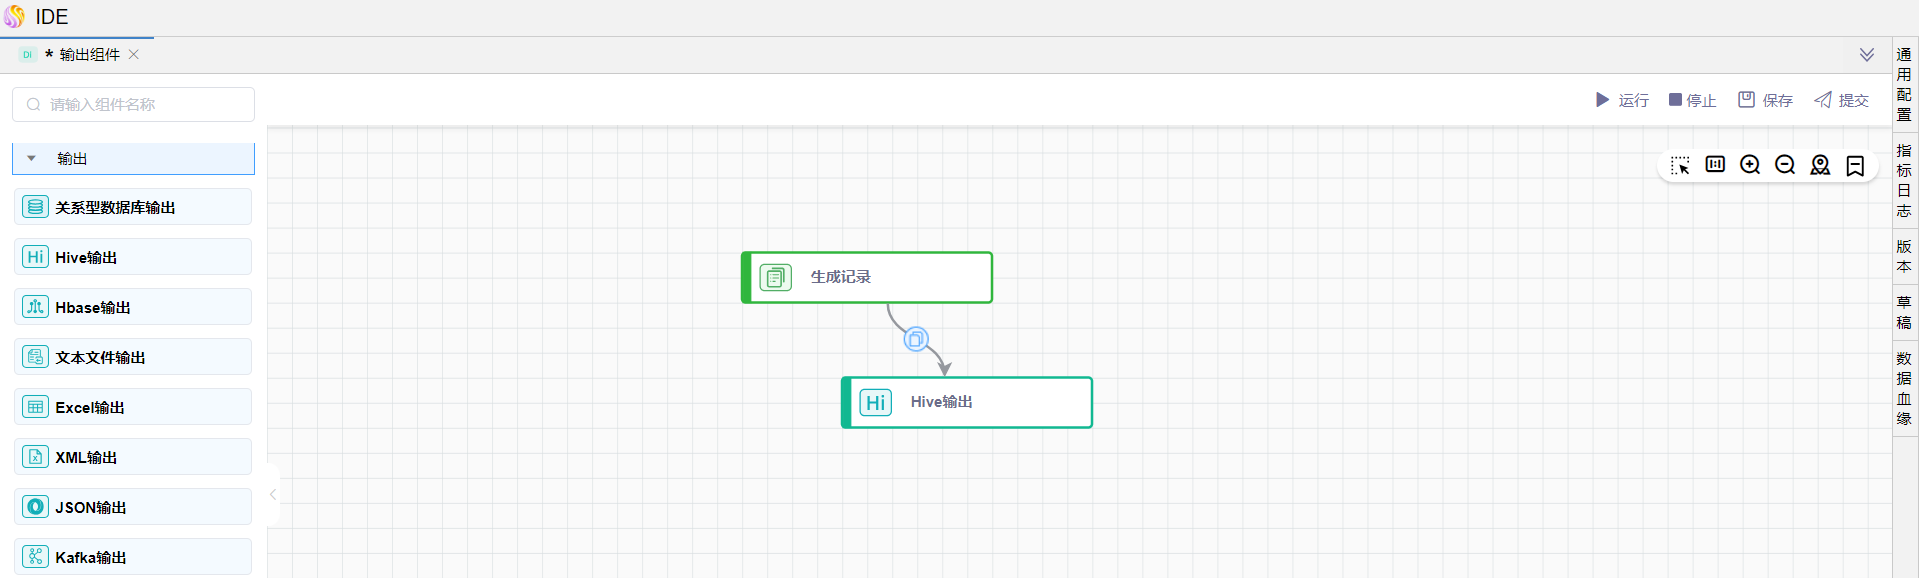This screenshot has height=578, width=1919.
Task: Open the 版本 side panel
Action: tap(1904, 257)
